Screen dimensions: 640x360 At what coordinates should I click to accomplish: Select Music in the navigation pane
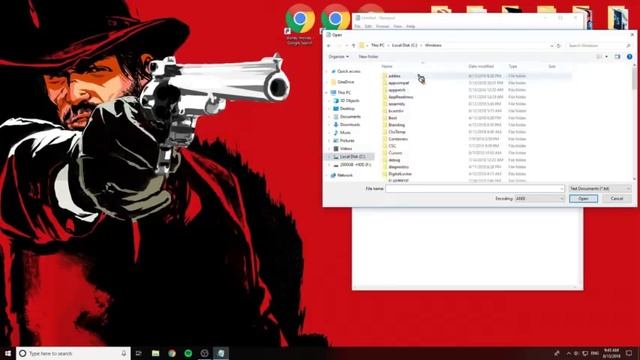pos(345,133)
